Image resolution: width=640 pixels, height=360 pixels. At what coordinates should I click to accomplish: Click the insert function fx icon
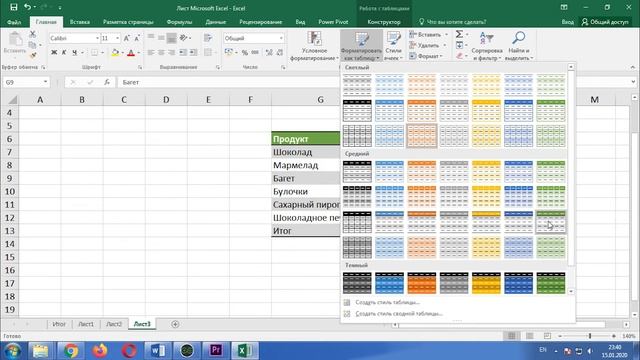coord(107,82)
